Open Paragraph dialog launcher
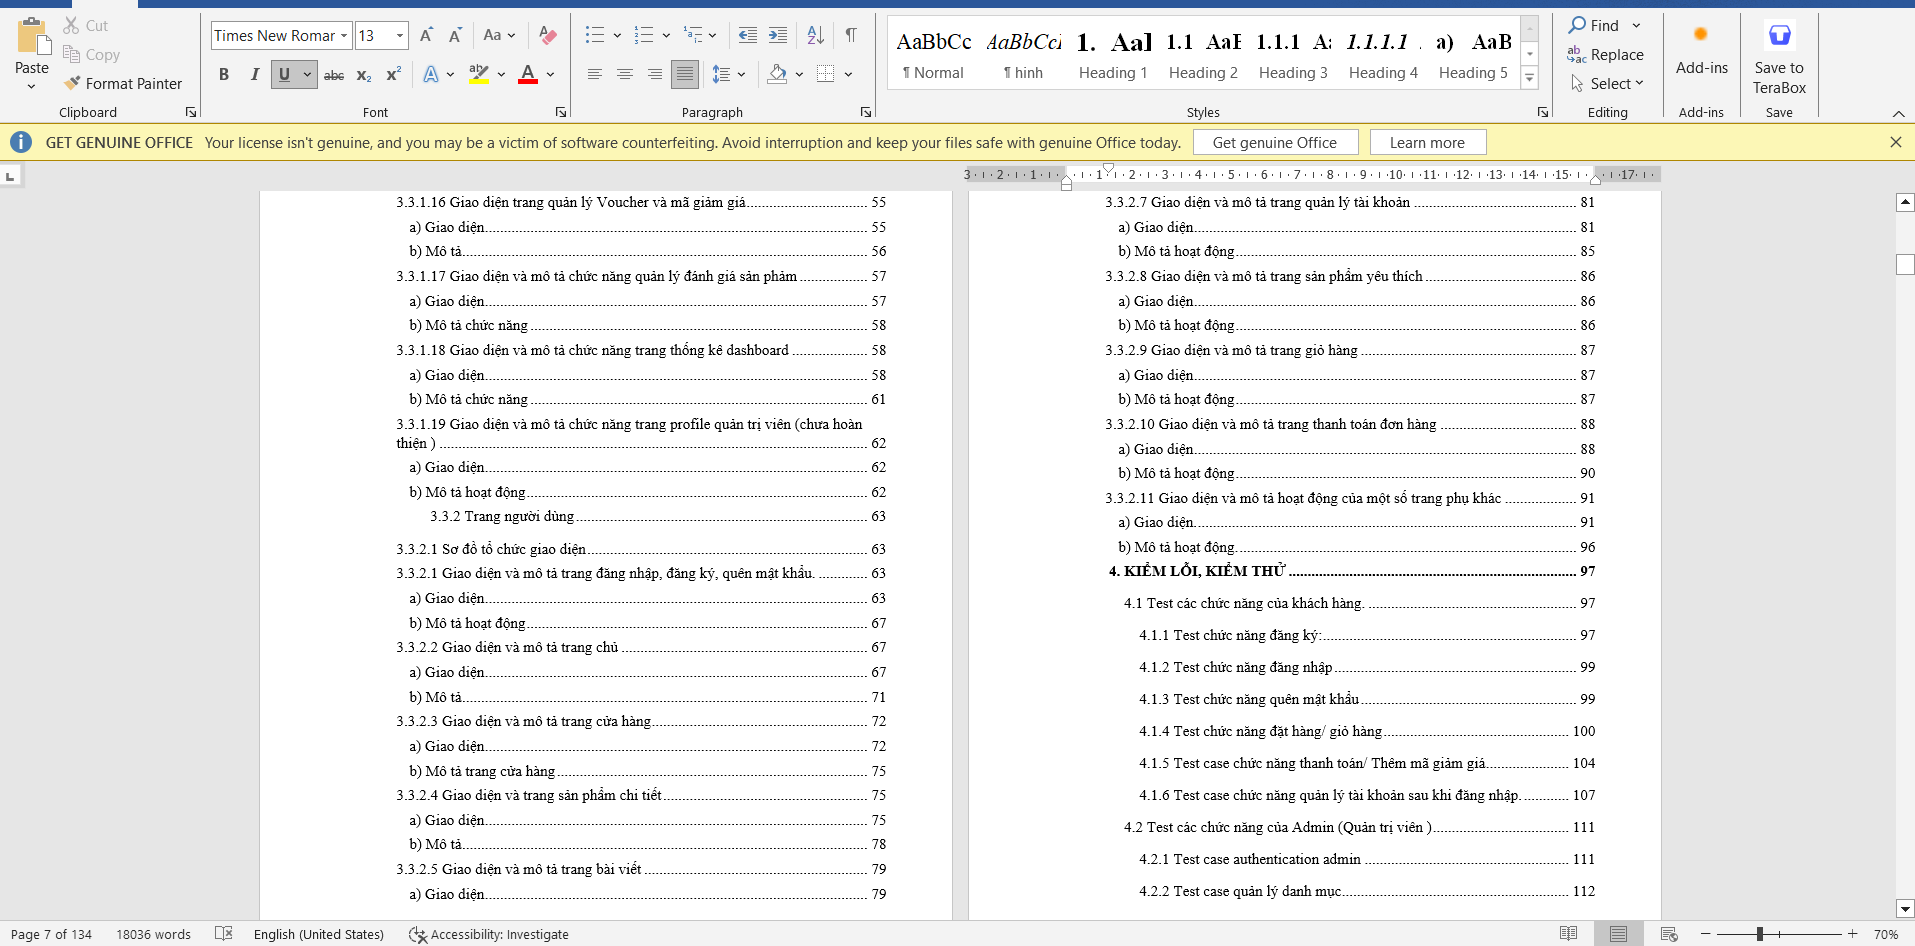The height and width of the screenshot is (946, 1915). [x=865, y=112]
